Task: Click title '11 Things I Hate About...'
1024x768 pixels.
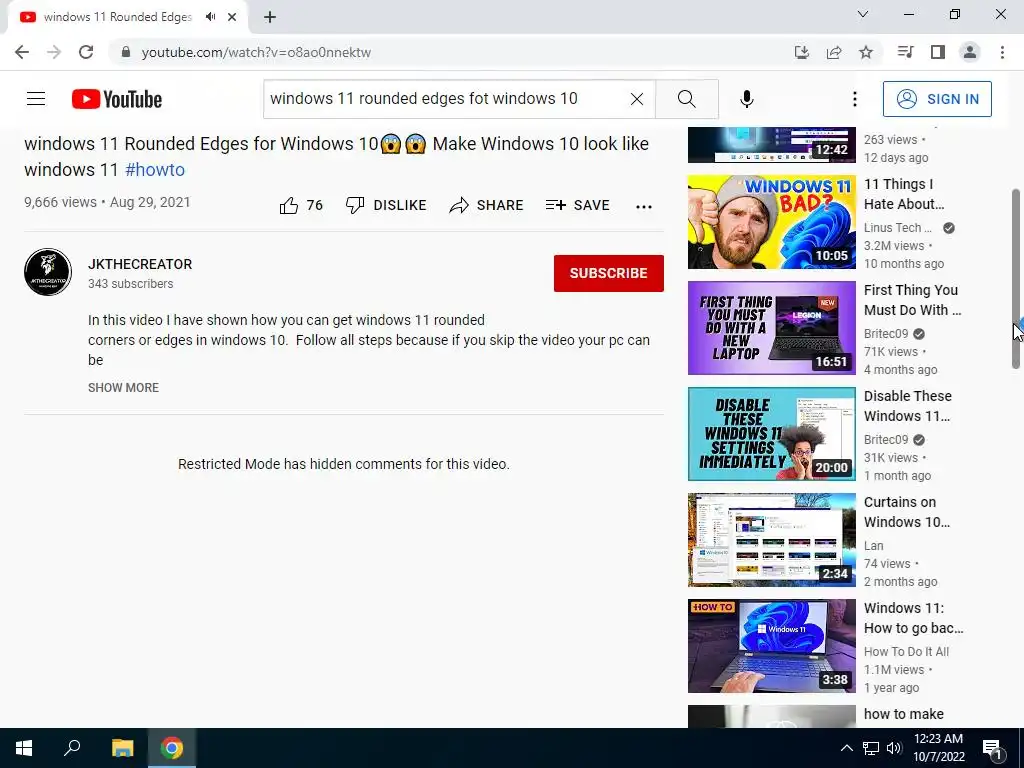Action: (x=904, y=194)
